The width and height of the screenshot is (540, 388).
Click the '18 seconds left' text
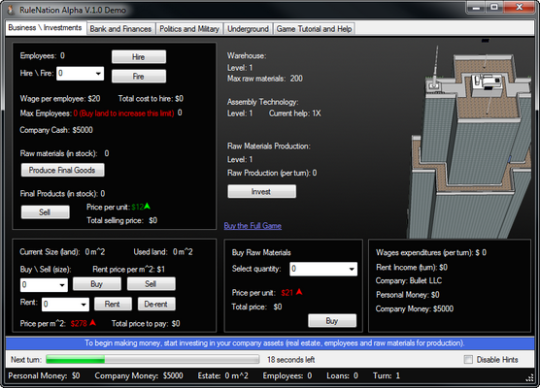click(291, 360)
